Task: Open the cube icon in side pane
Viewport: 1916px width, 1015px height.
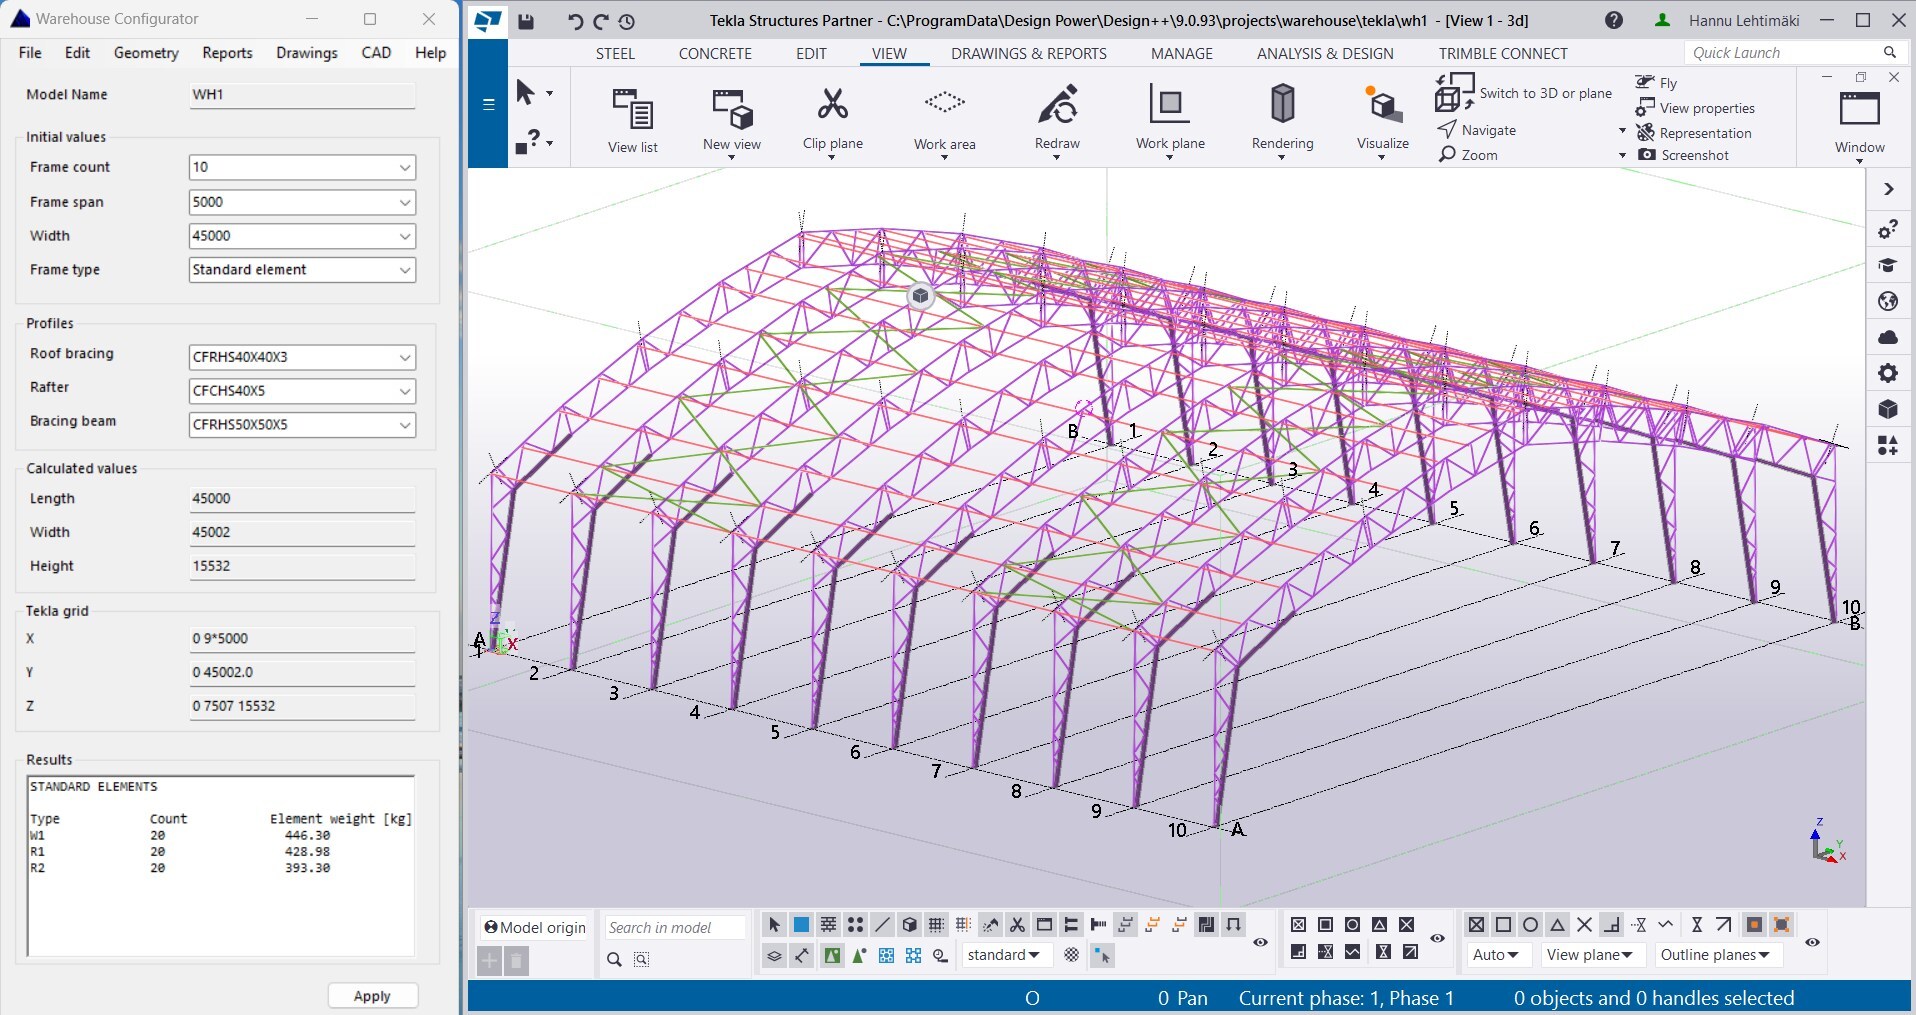Action: point(1888,409)
